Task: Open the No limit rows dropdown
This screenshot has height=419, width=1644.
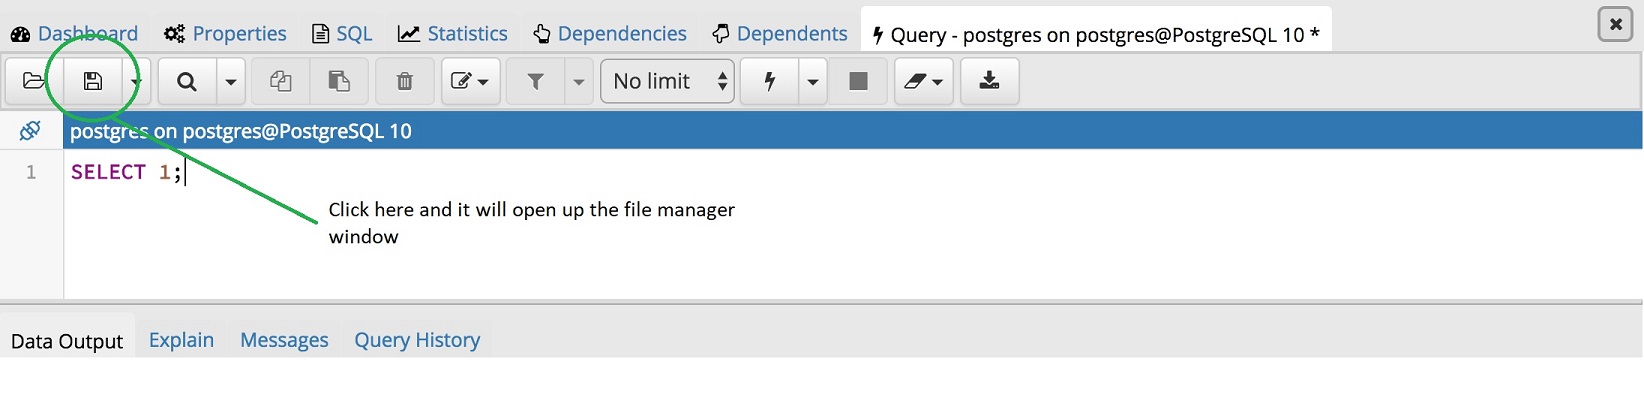Action: coord(667,81)
